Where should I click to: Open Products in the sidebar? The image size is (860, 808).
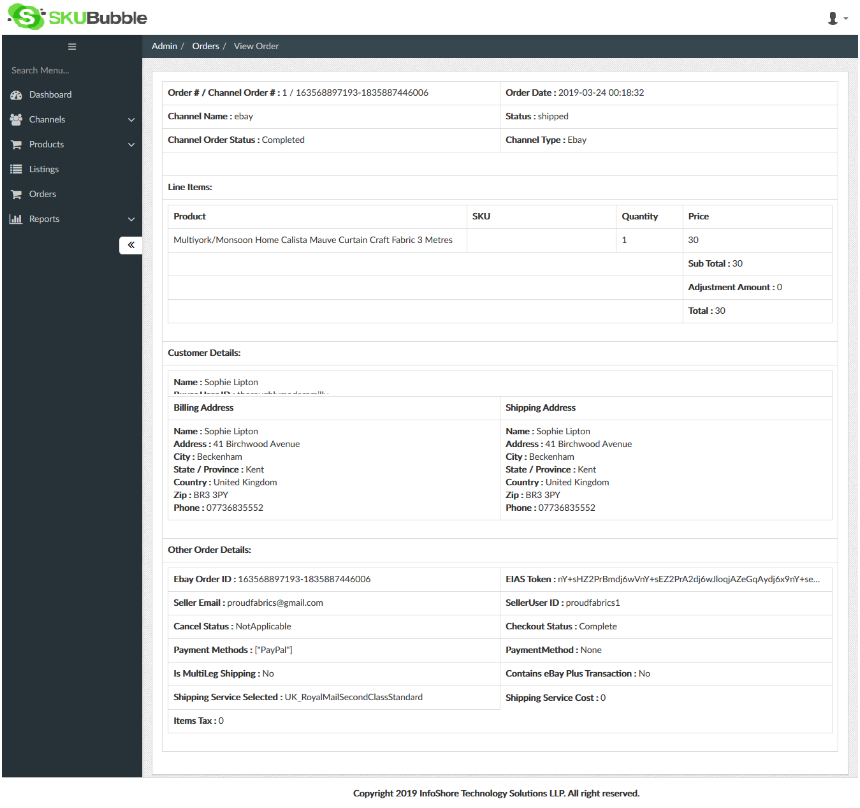pos(72,144)
